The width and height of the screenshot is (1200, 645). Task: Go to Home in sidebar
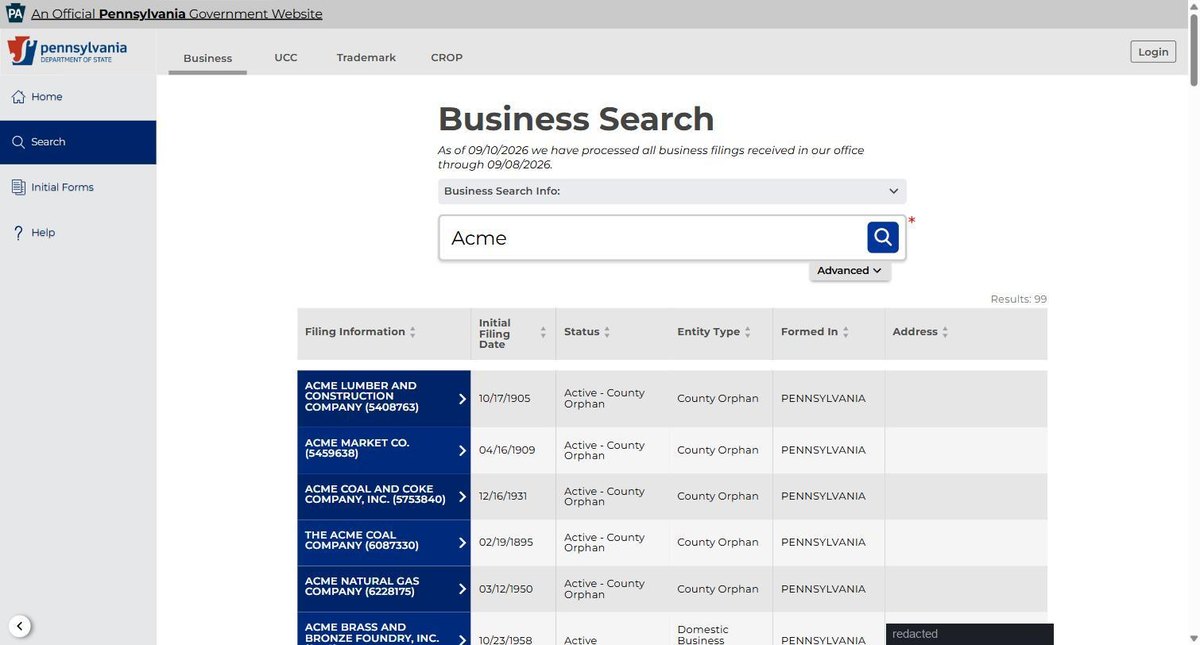pos(78,97)
